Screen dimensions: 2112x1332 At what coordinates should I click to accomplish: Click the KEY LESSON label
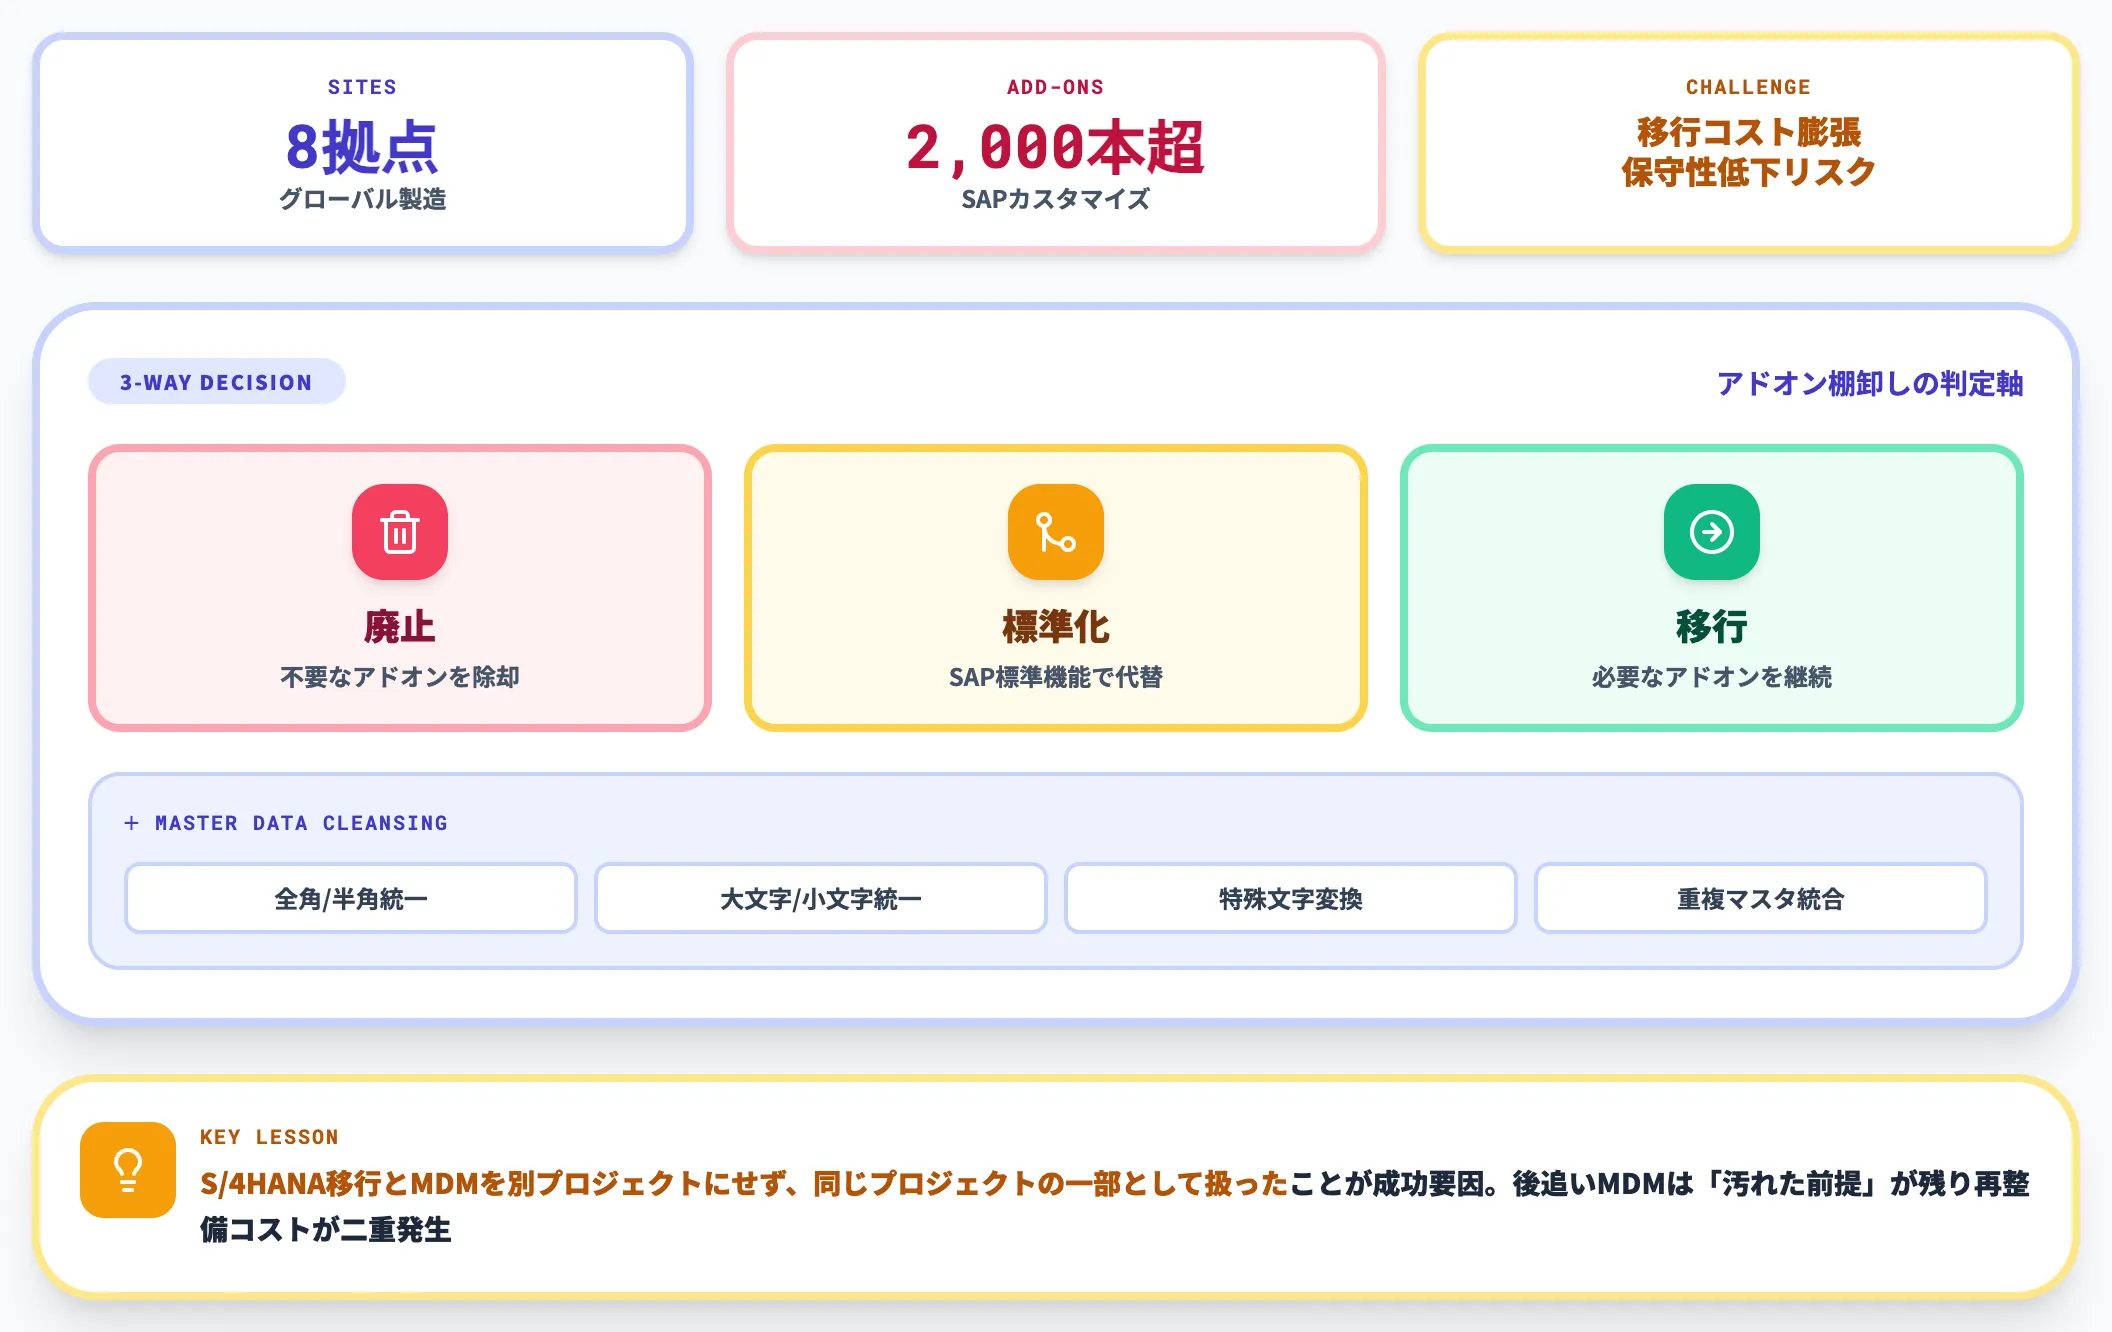(x=269, y=1137)
